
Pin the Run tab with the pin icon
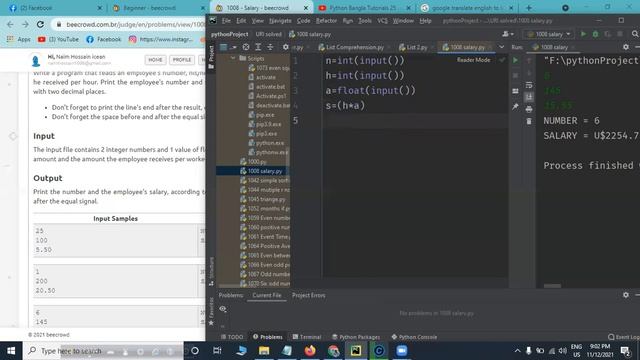(x=516, y=107)
